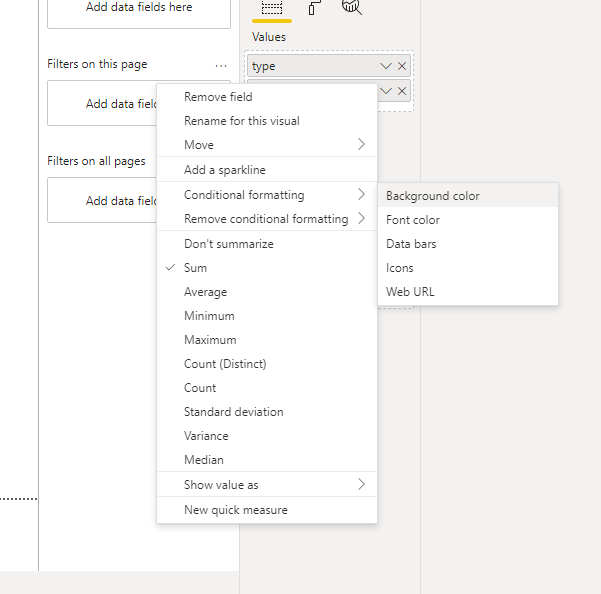Choose Add a sparkline
This screenshot has width=601, height=594.
coord(267,170)
